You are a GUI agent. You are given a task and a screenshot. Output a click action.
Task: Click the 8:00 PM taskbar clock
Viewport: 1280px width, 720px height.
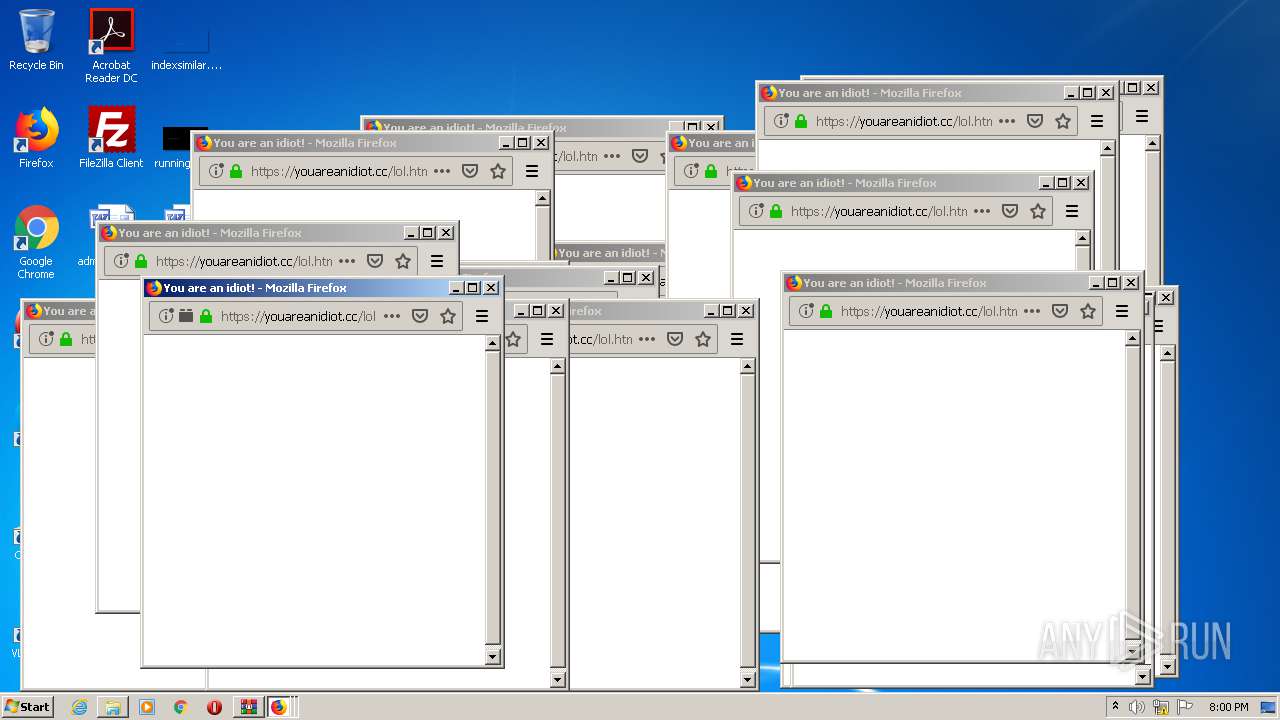[1228, 707]
